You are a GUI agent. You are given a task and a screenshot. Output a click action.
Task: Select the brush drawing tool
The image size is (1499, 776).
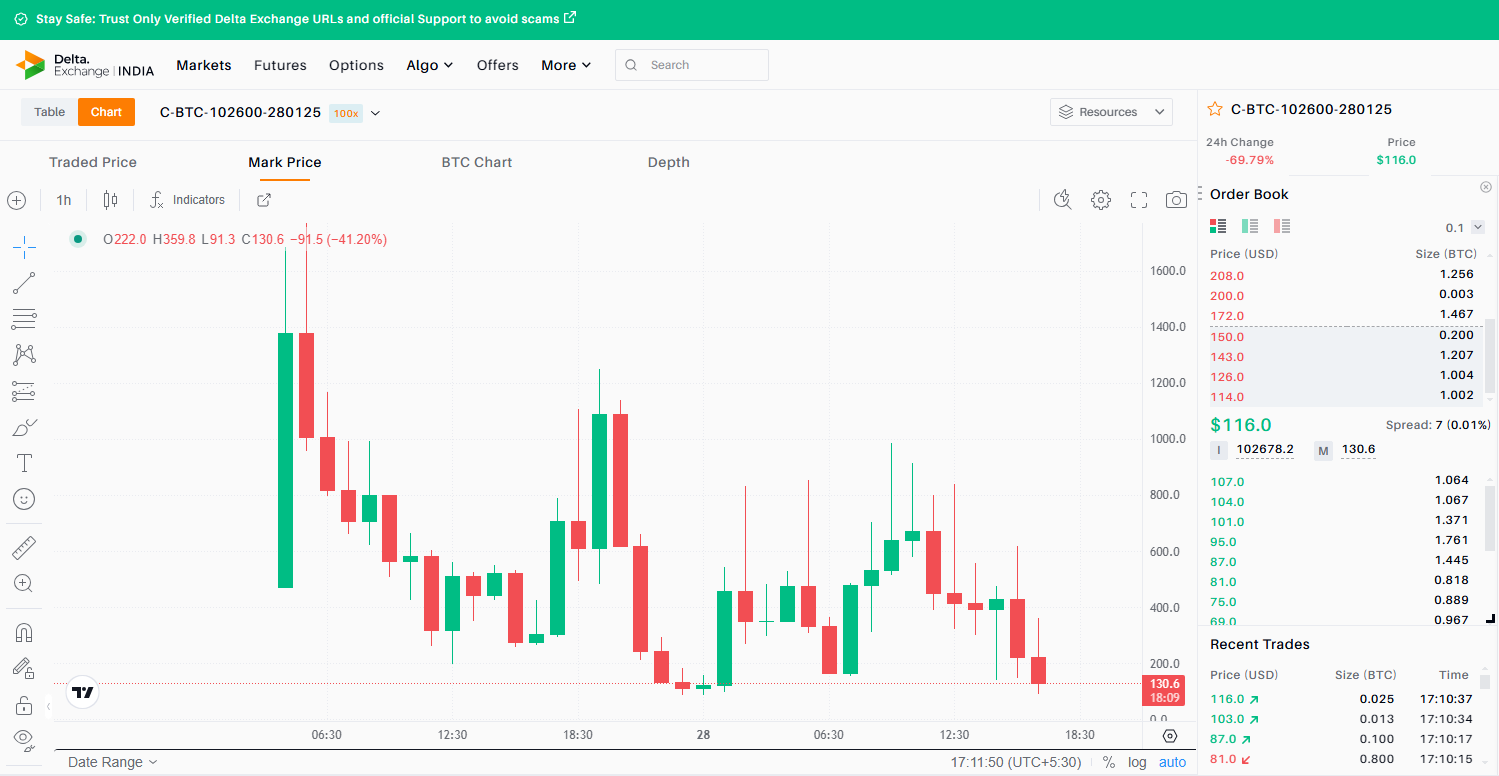24,427
